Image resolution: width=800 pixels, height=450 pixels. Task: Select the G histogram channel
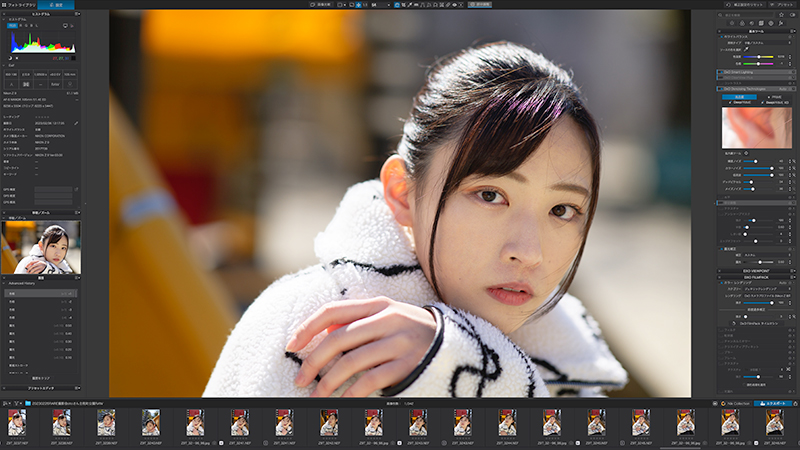click(x=26, y=25)
